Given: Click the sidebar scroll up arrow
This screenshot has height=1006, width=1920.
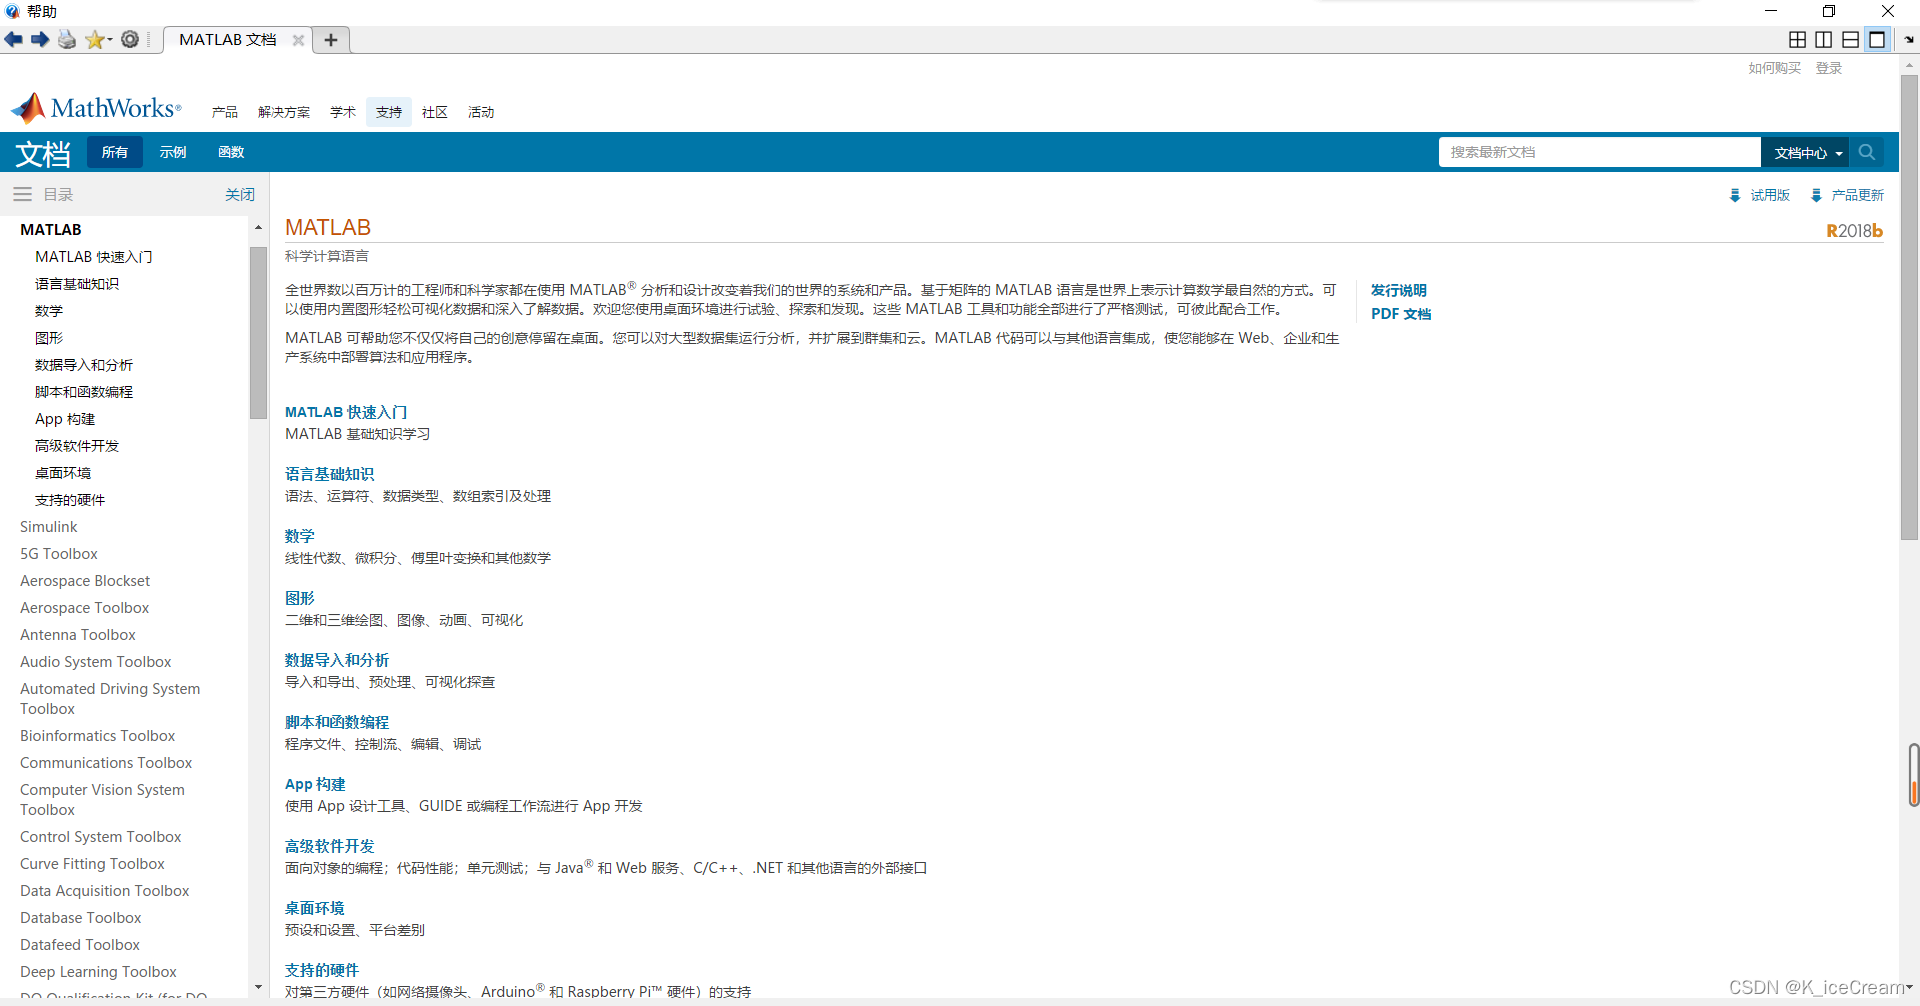Looking at the screenshot, I should click(258, 228).
